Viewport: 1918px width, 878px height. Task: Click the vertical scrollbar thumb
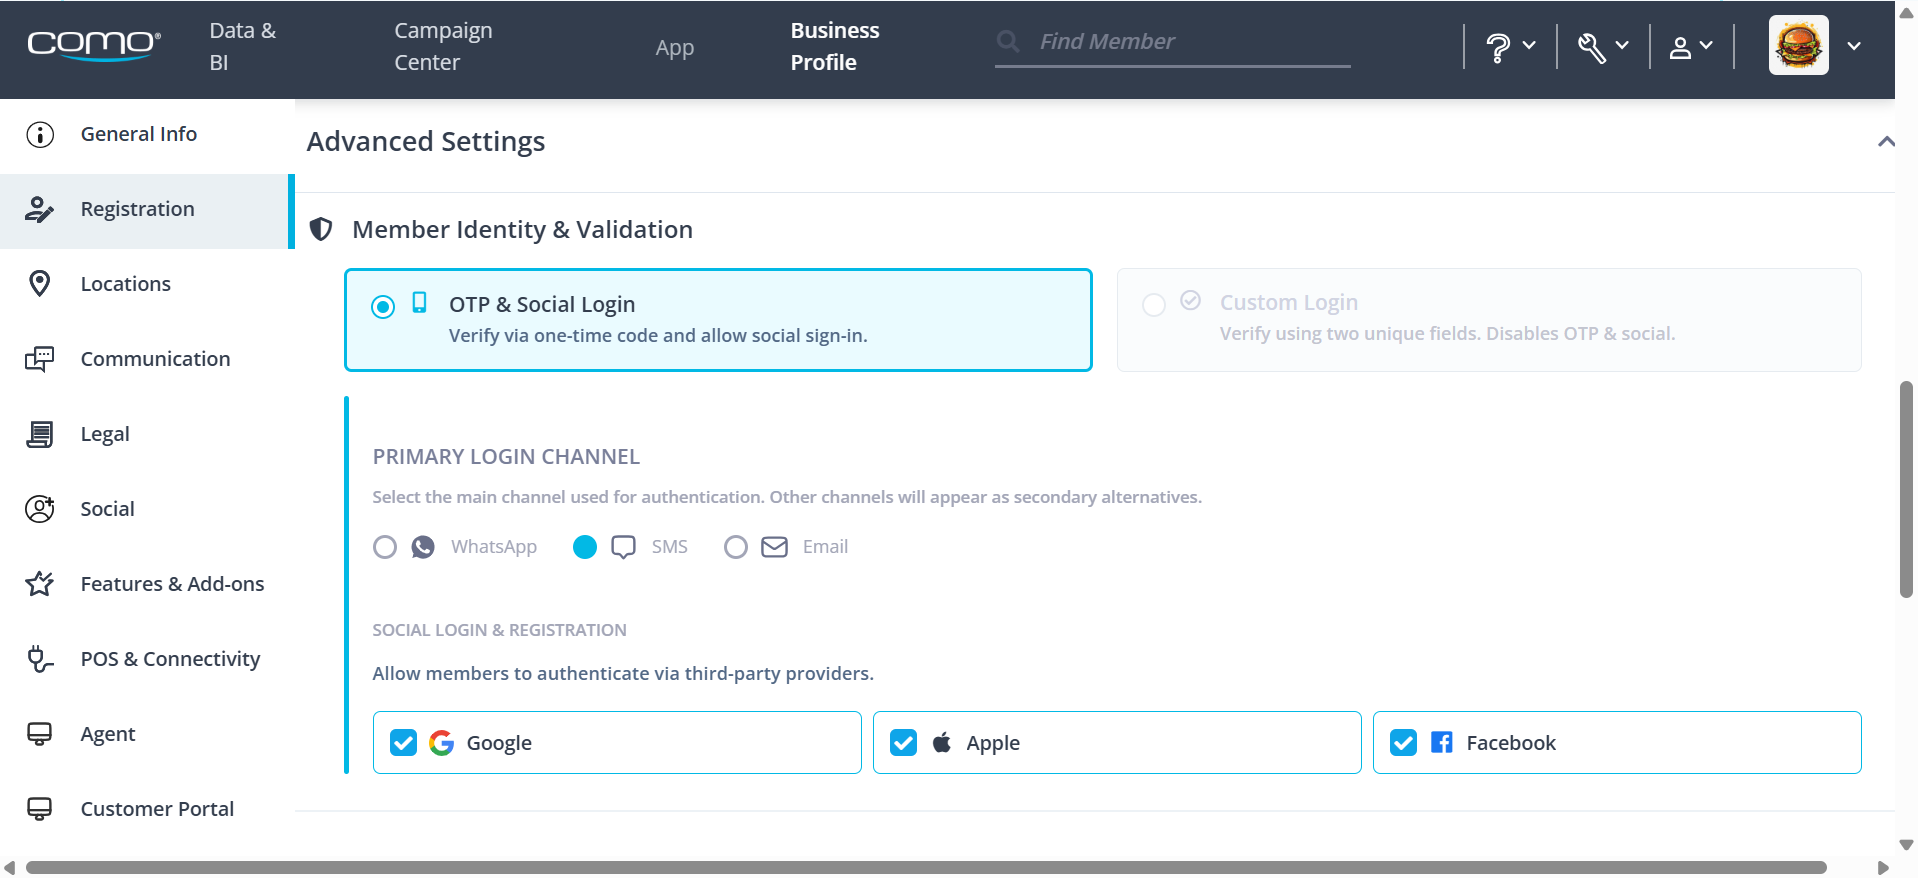point(1906,490)
